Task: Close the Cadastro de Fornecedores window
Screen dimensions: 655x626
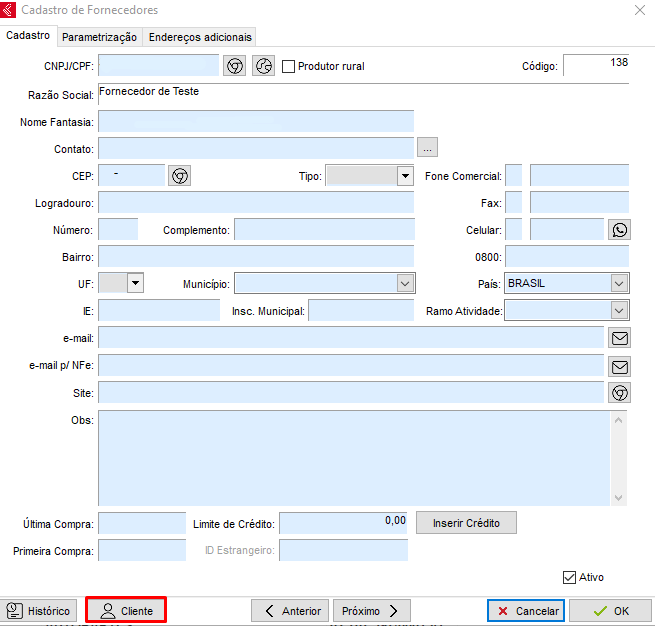Action: click(x=640, y=10)
